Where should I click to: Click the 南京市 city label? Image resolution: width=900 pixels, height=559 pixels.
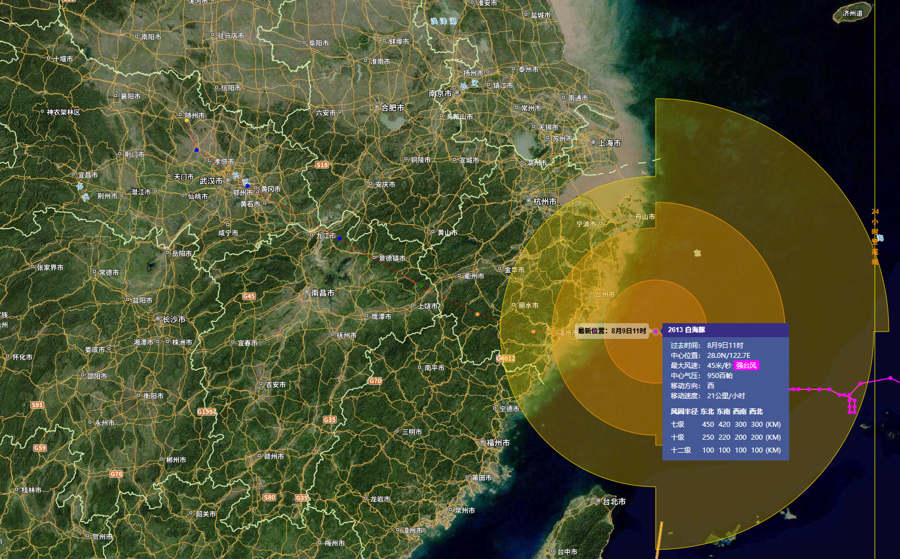pos(440,94)
